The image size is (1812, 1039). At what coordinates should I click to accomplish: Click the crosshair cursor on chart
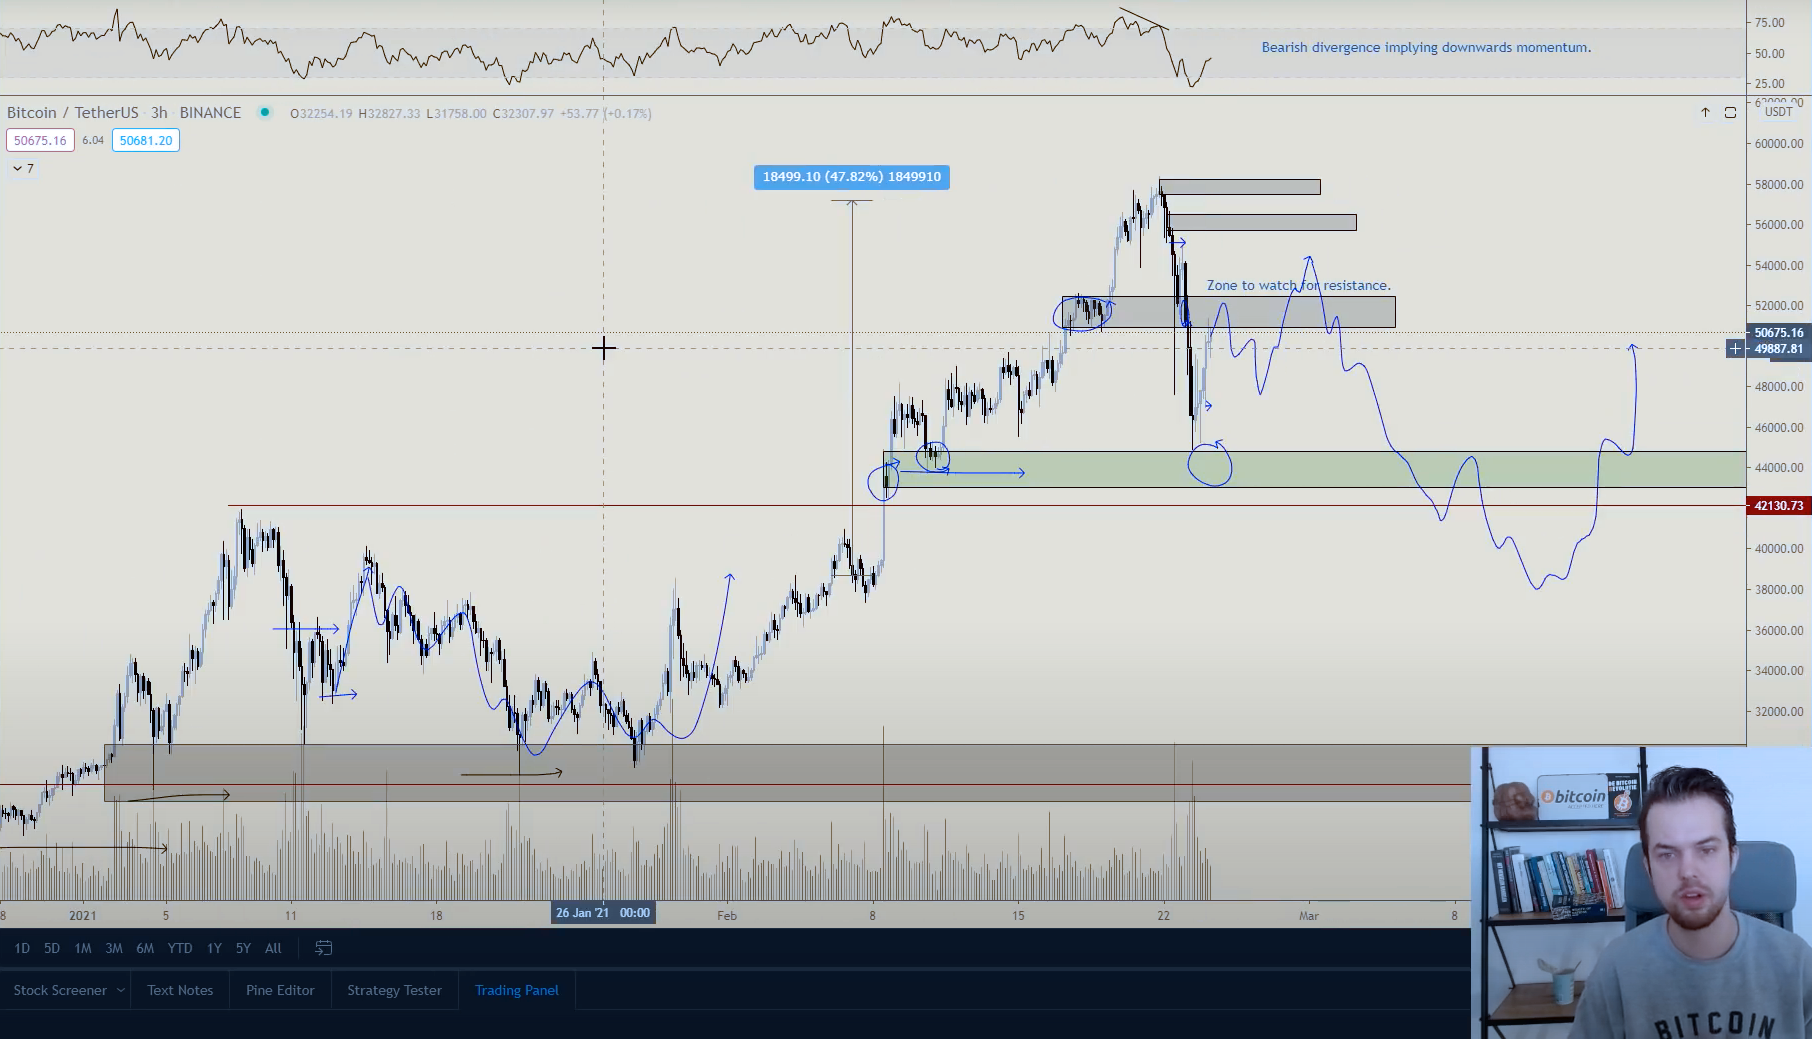click(x=603, y=348)
